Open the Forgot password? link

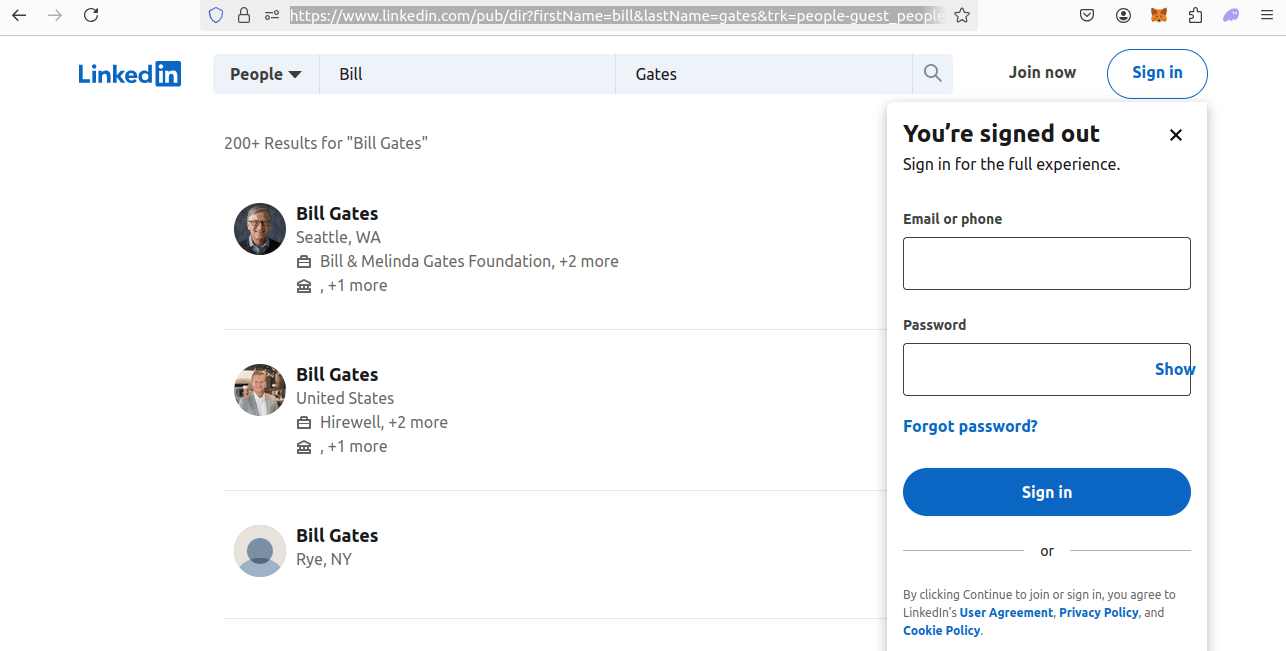point(970,426)
